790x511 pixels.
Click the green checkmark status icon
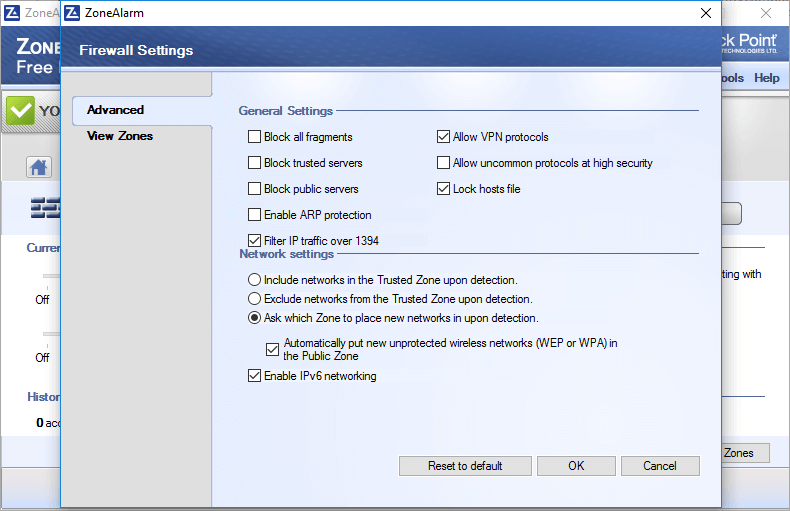pyautogui.click(x=20, y=111)
